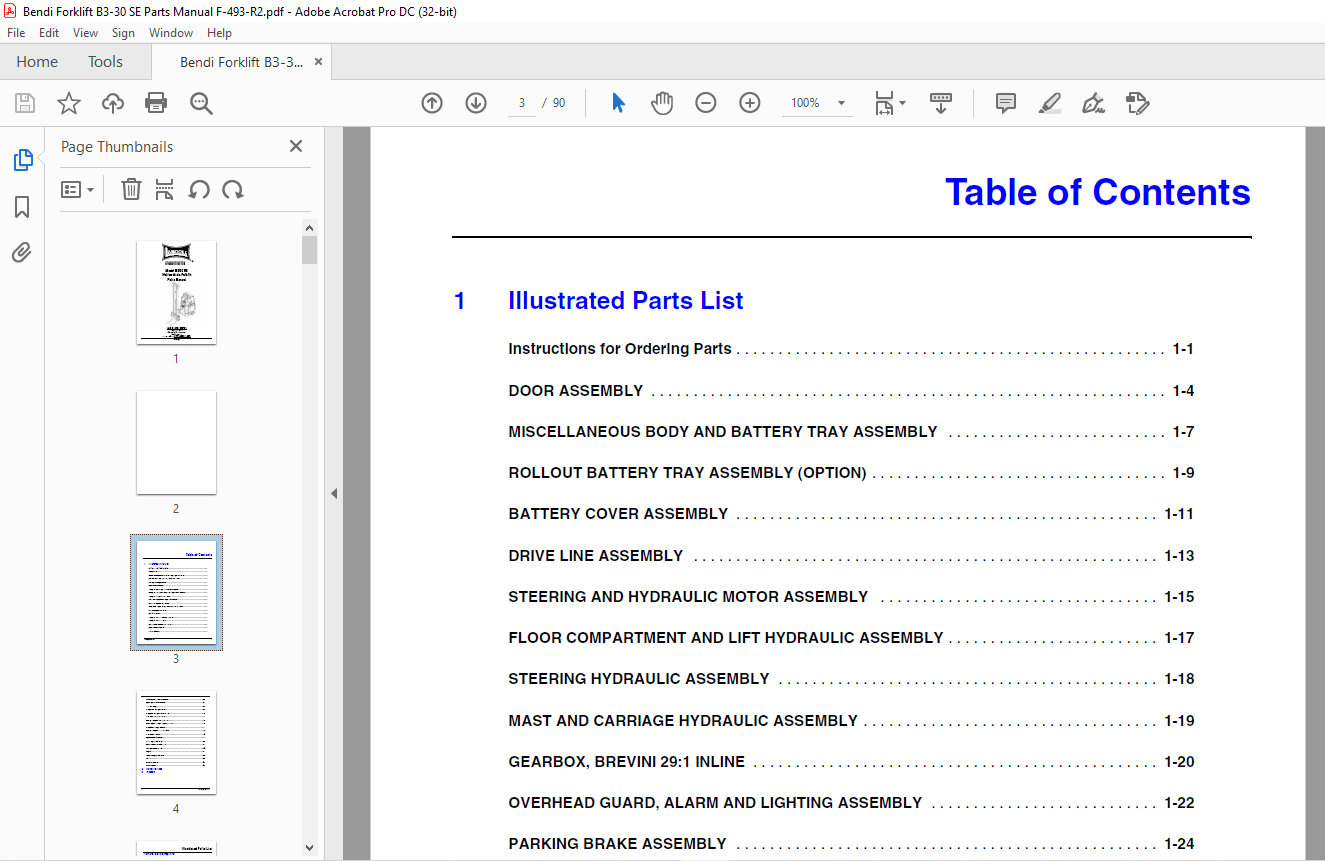
Task: Click the Save file icon
Action: click(25, 103)
